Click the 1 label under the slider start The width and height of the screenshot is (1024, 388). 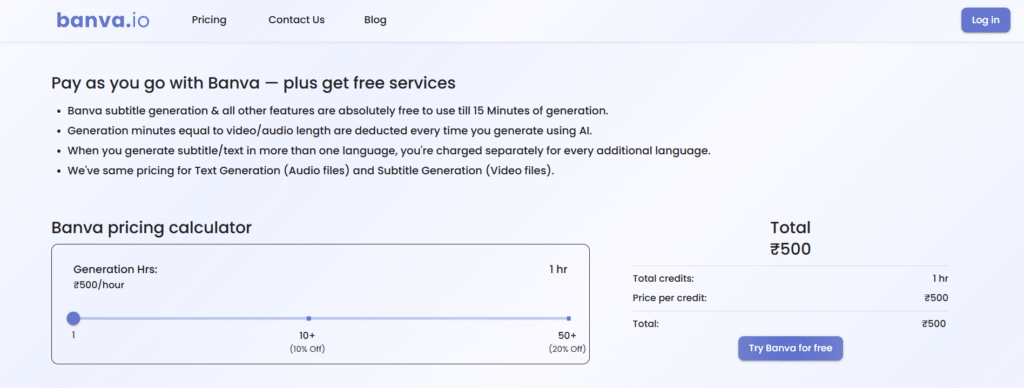coord(73,335)
